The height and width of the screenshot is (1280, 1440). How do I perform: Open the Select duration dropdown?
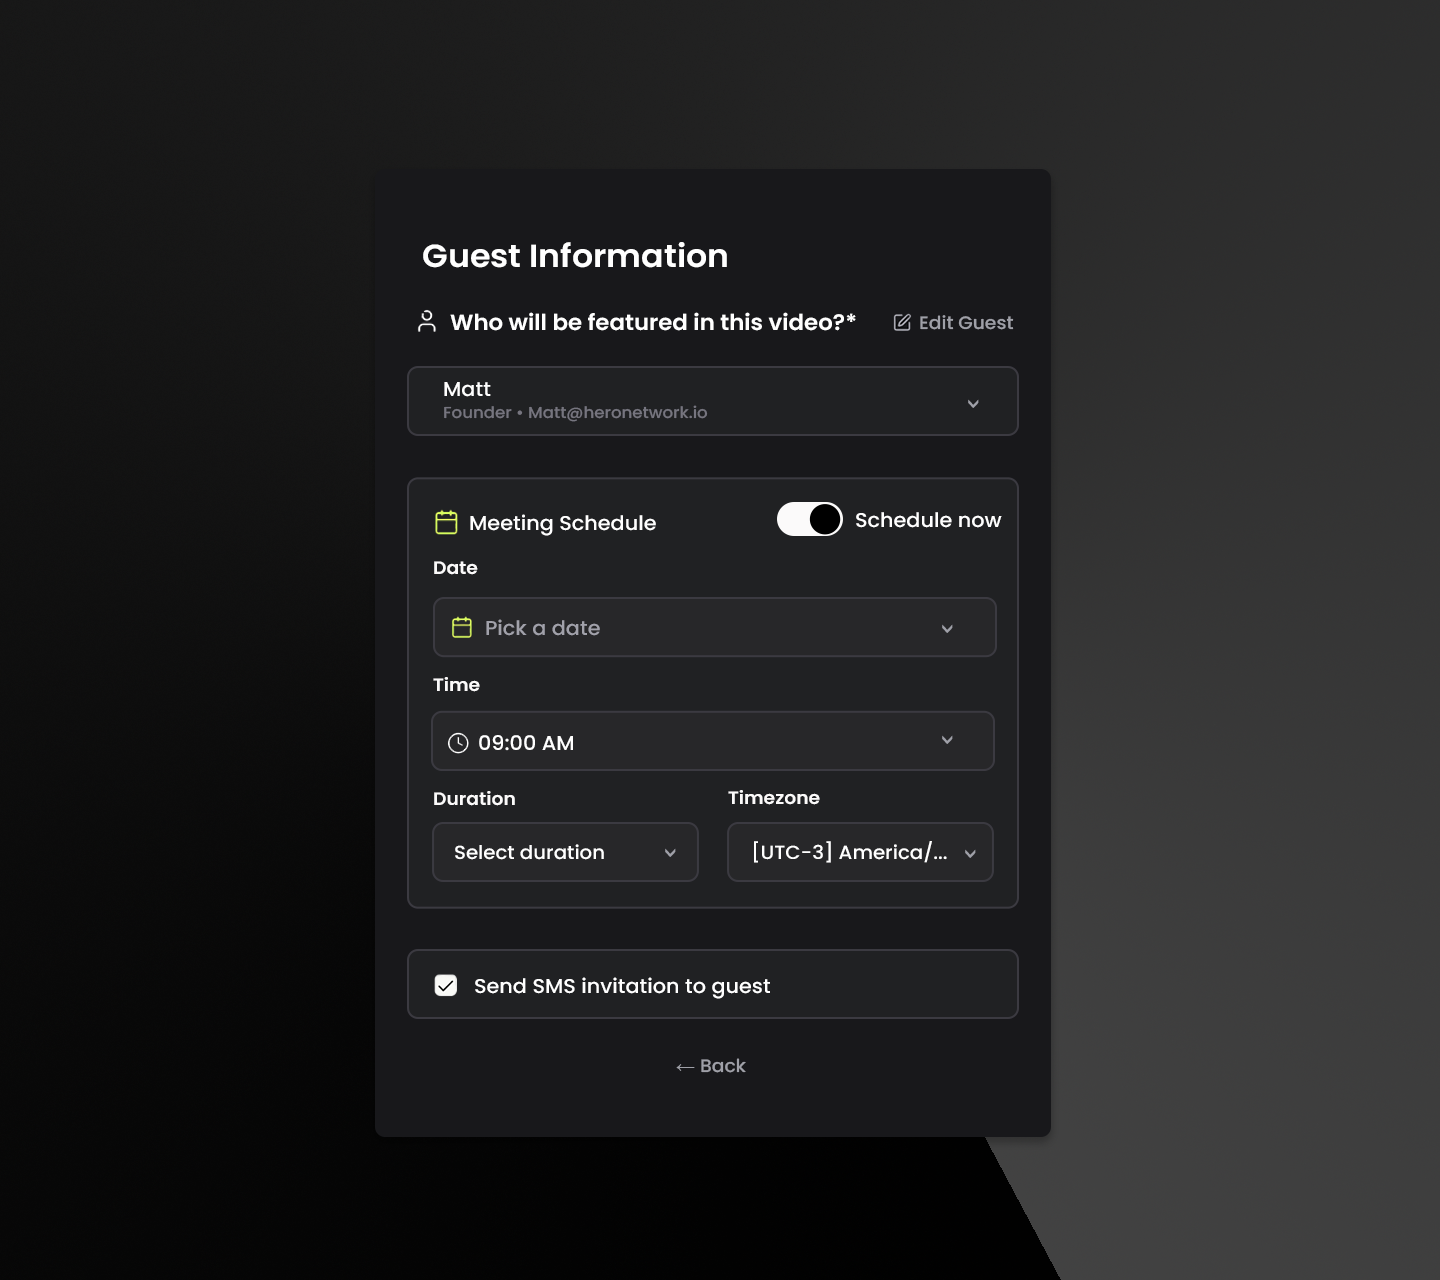click(565, 852)
